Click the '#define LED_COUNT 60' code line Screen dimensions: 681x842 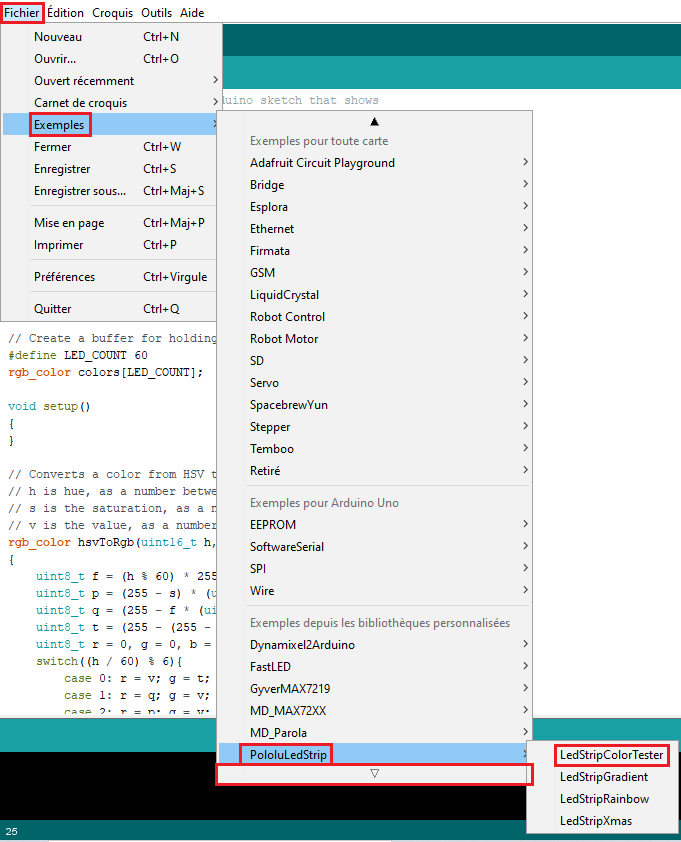(78, 355)
